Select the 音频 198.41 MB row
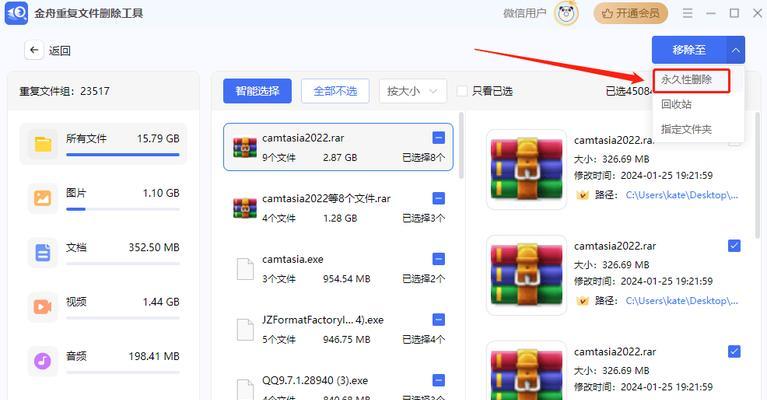Viewport: 767px width, 400px height. [x=103, y=361]
